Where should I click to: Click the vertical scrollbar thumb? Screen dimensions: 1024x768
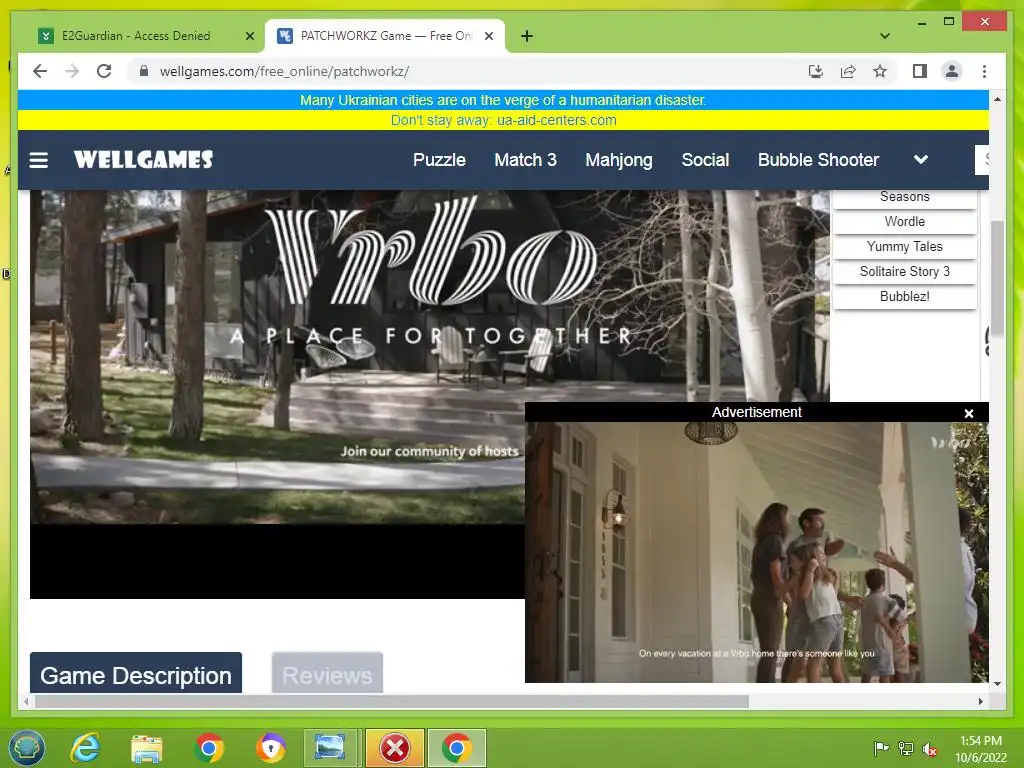[997, 278]
